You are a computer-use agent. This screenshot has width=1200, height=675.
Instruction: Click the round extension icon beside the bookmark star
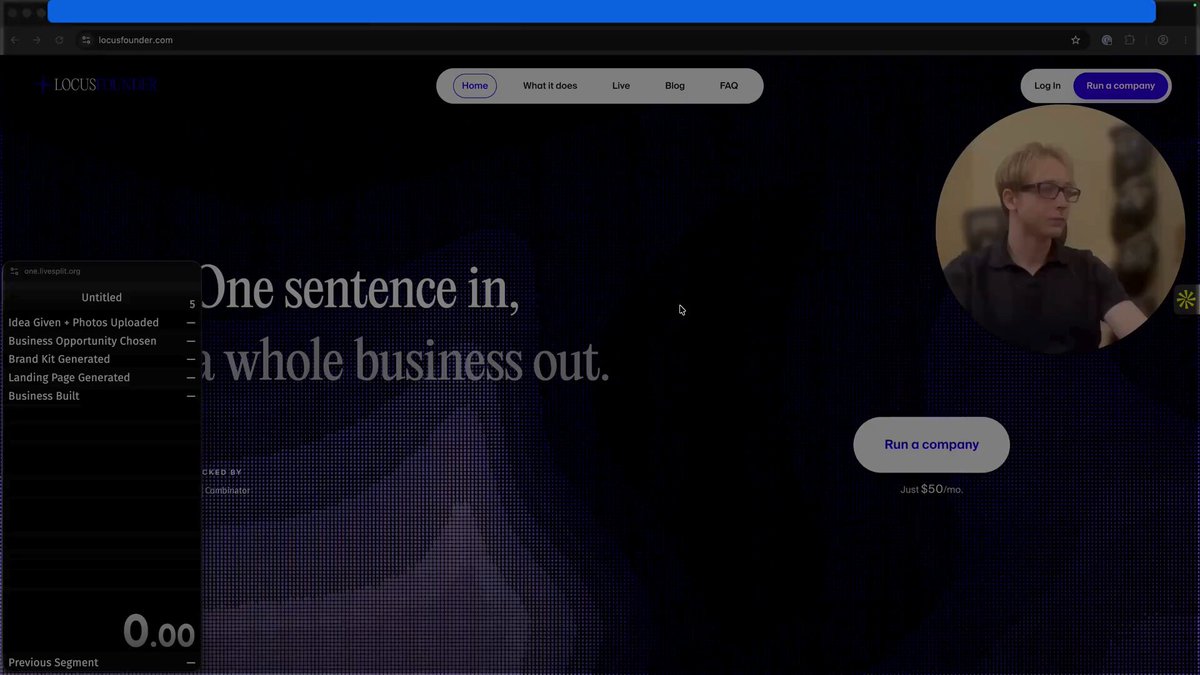tap(1107, 40)
